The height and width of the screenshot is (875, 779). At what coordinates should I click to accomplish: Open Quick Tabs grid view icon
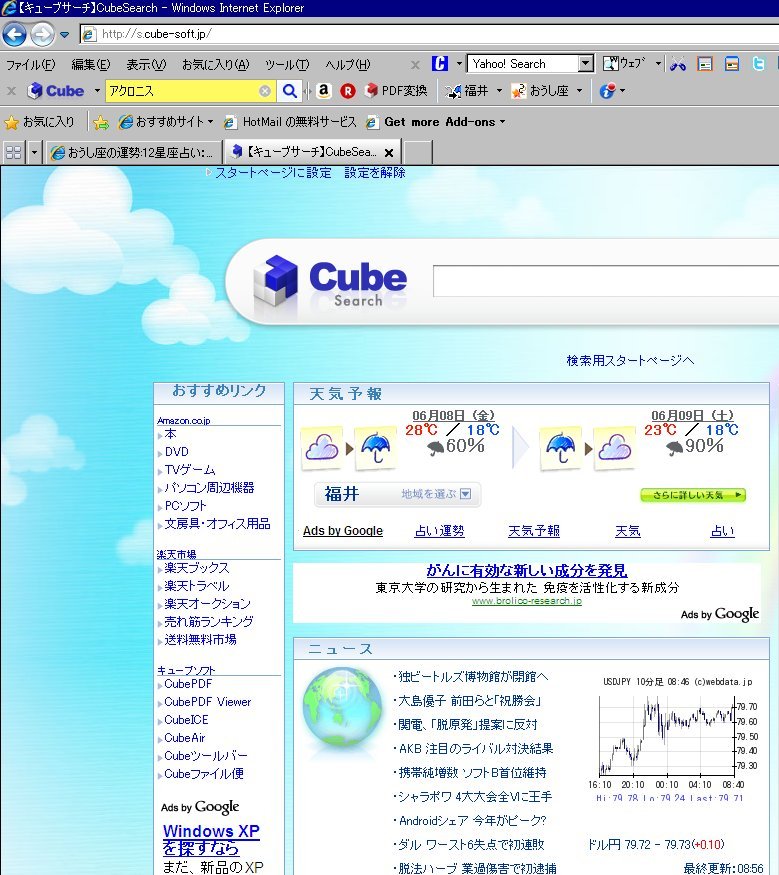pyautogui.click(x=14, y=152)
